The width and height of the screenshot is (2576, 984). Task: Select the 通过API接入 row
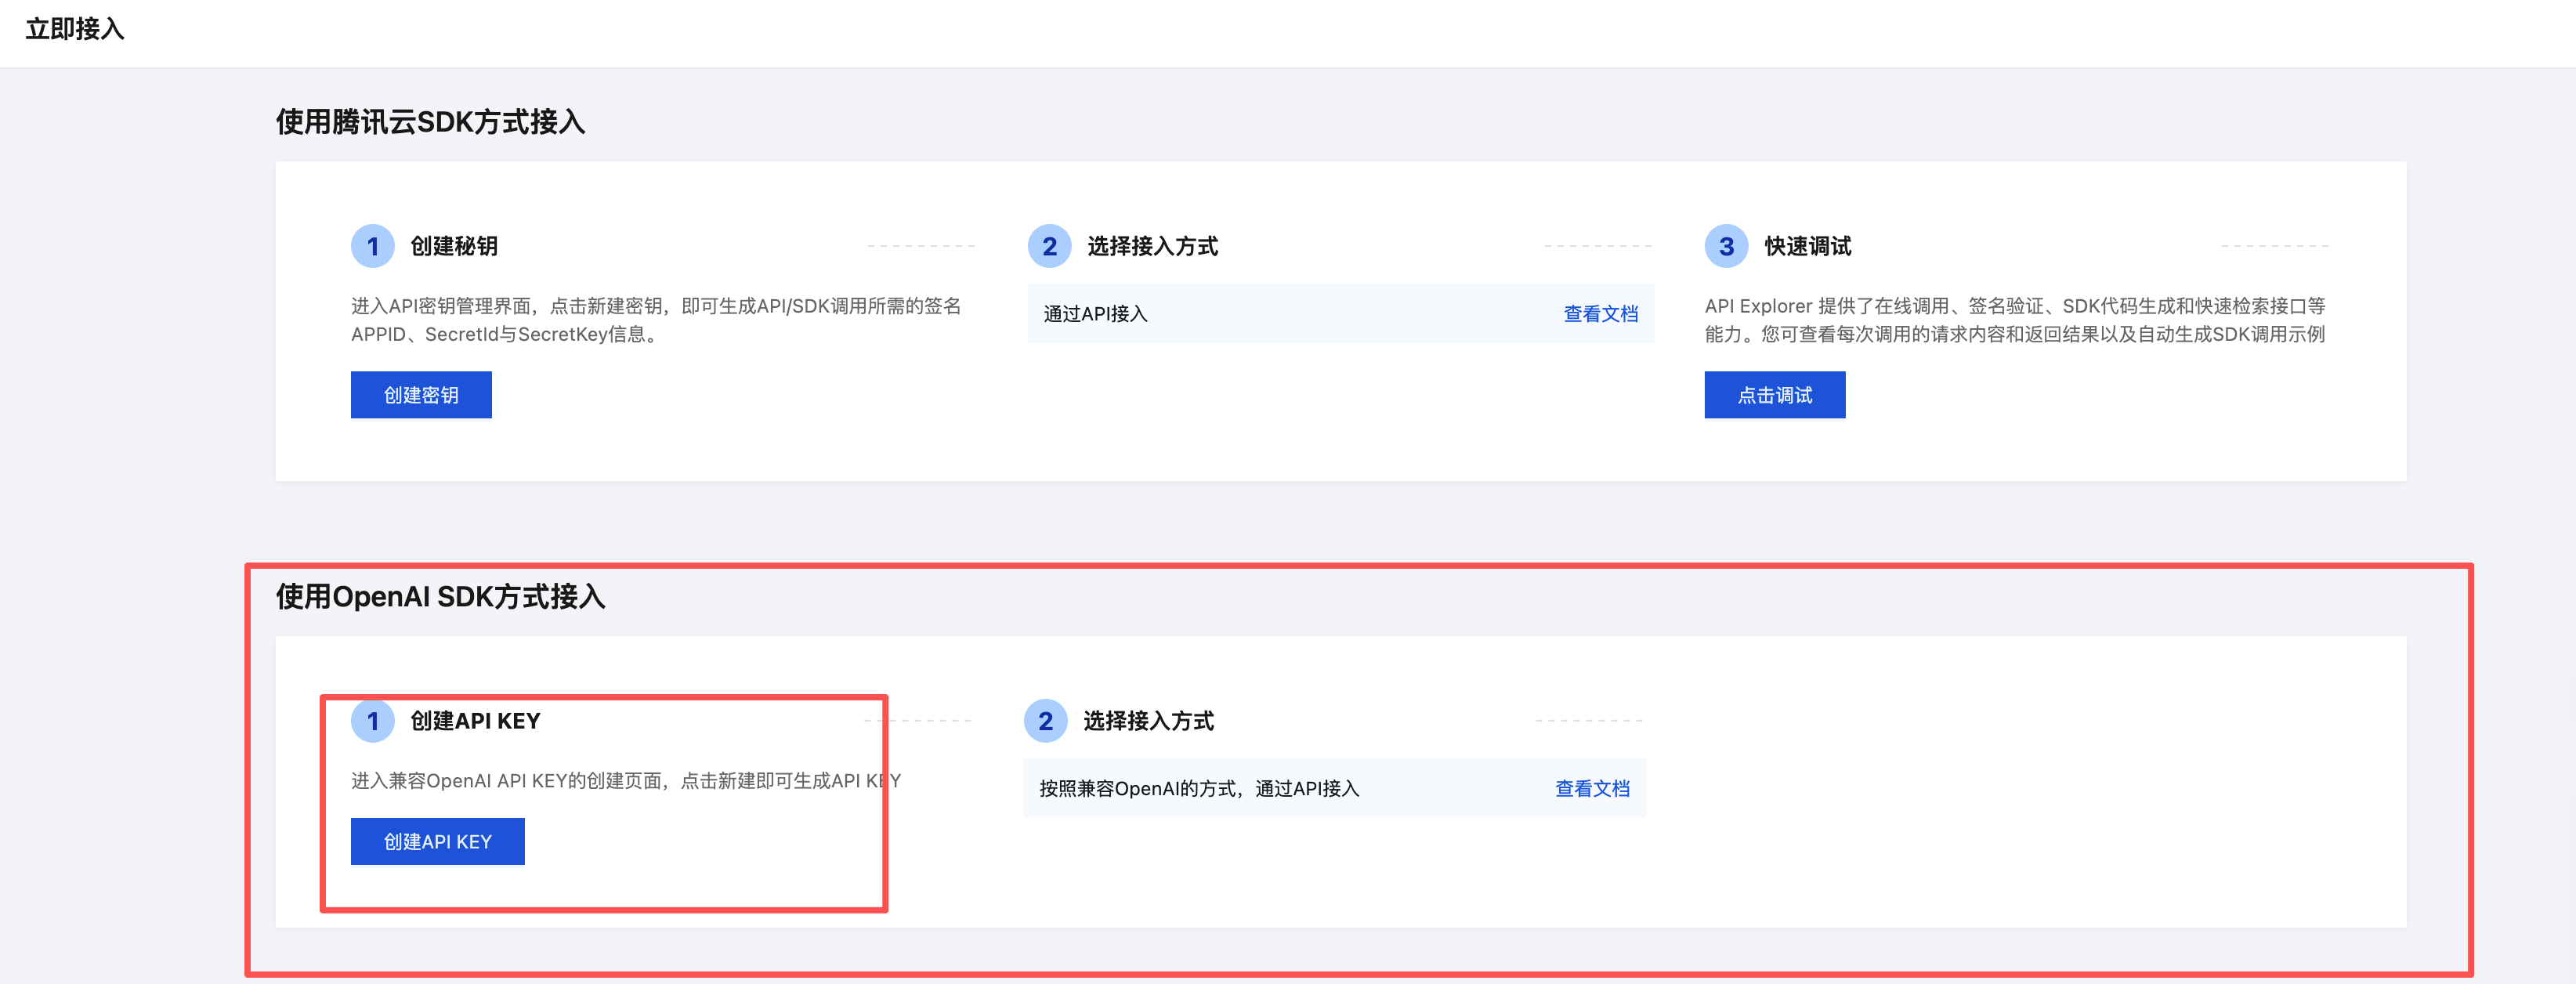pos(1096,314)
